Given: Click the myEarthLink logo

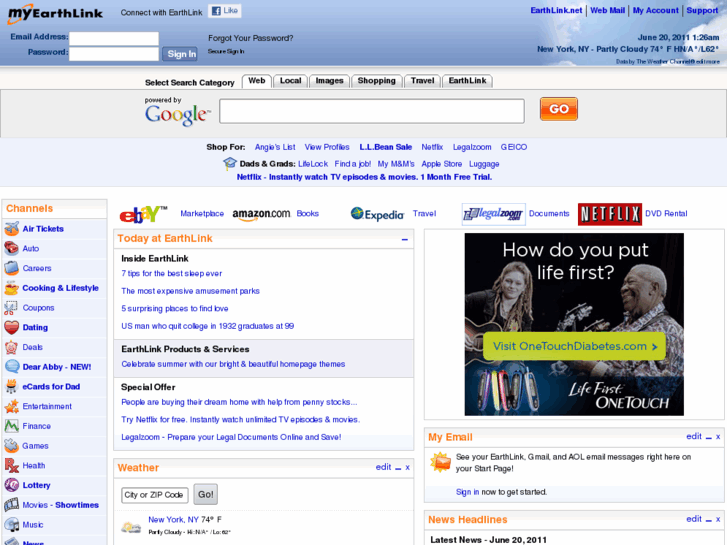Looking at the screenshot, I should click(55, 13).
